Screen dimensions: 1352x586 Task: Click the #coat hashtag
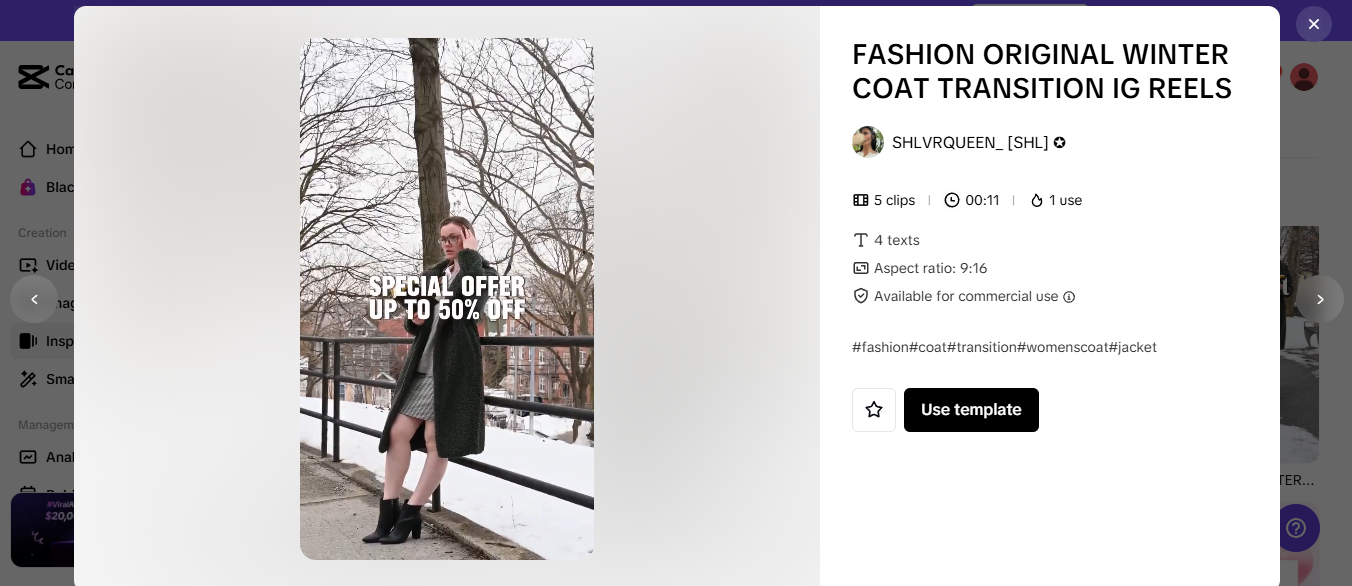tap(928, 347)
